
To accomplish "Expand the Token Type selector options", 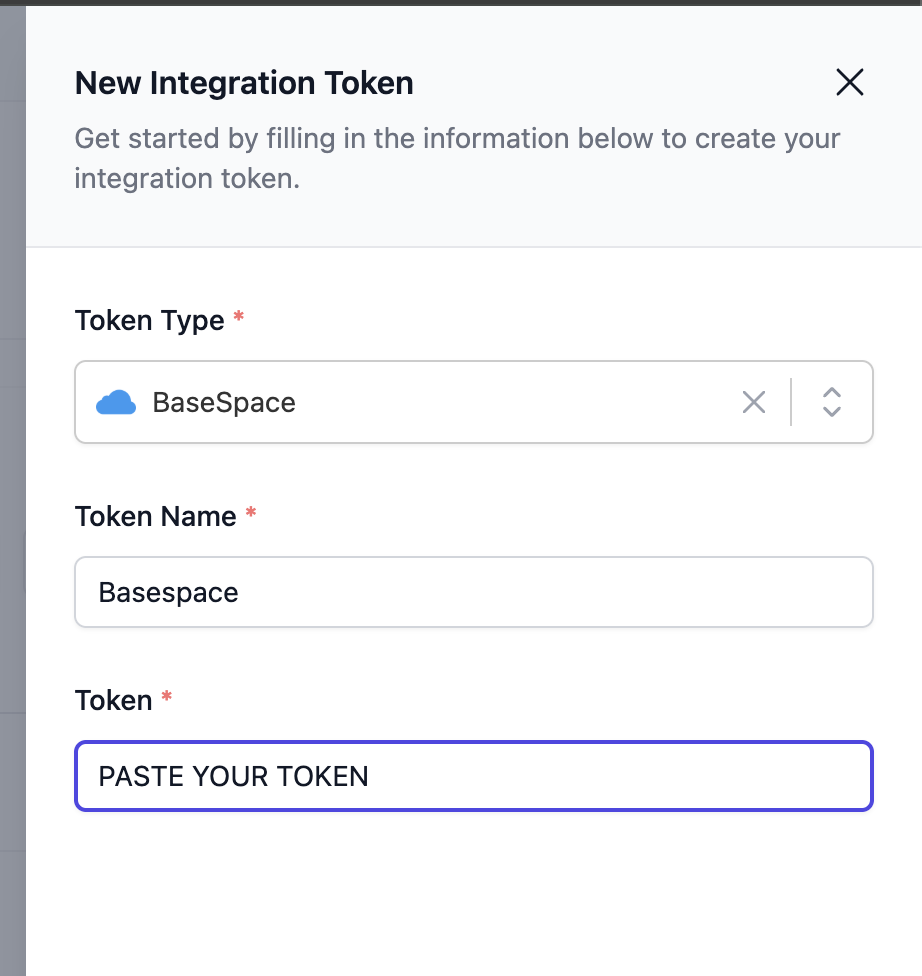I will 830,402.
